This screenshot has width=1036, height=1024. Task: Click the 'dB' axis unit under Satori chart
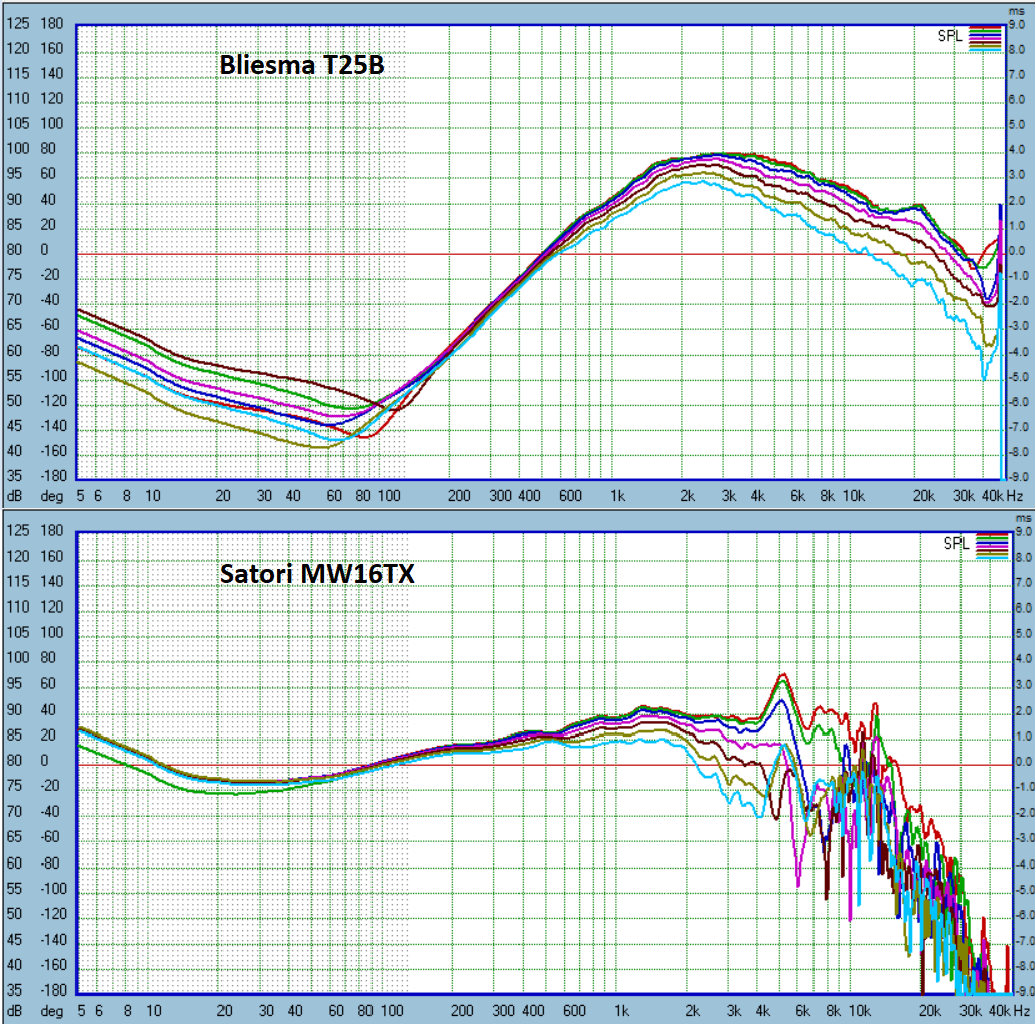pyautogui.click(x=15, y=1011)
